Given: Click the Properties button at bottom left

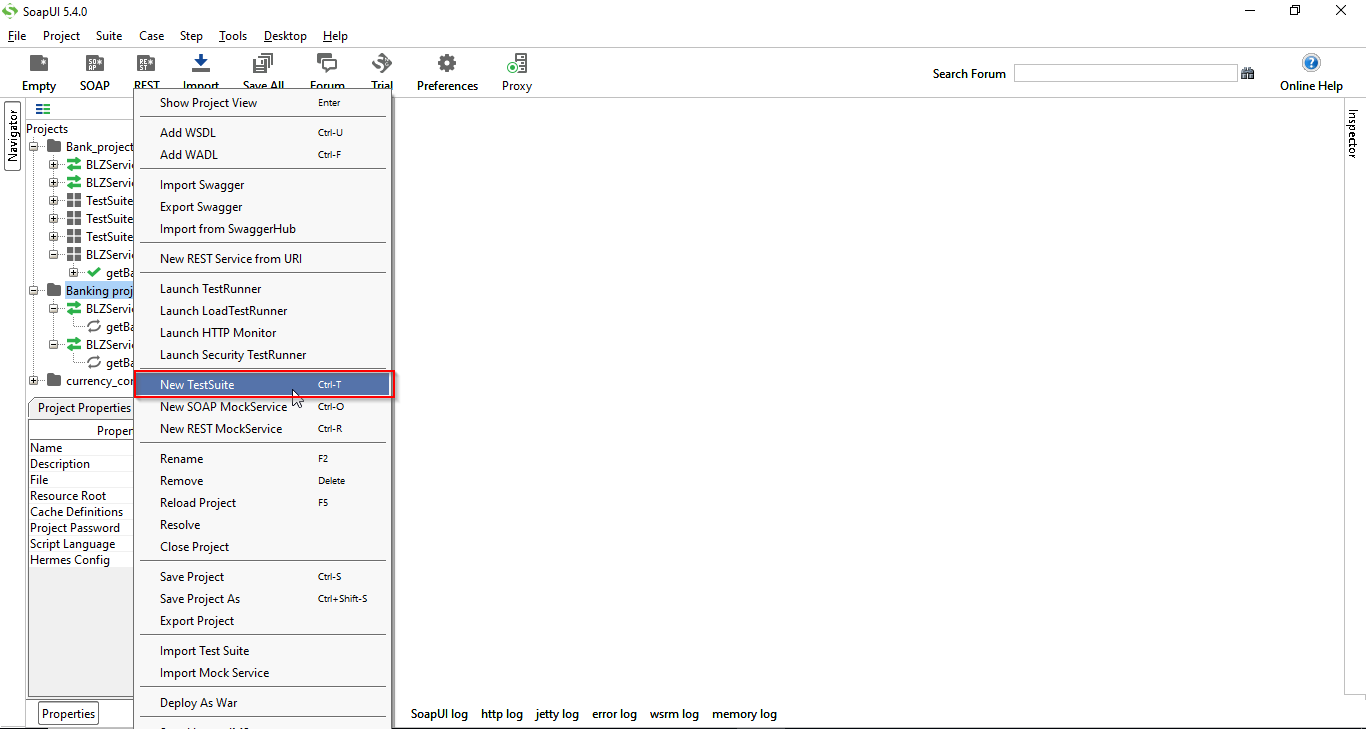Looking at the screenshot, I should point(67,713).
